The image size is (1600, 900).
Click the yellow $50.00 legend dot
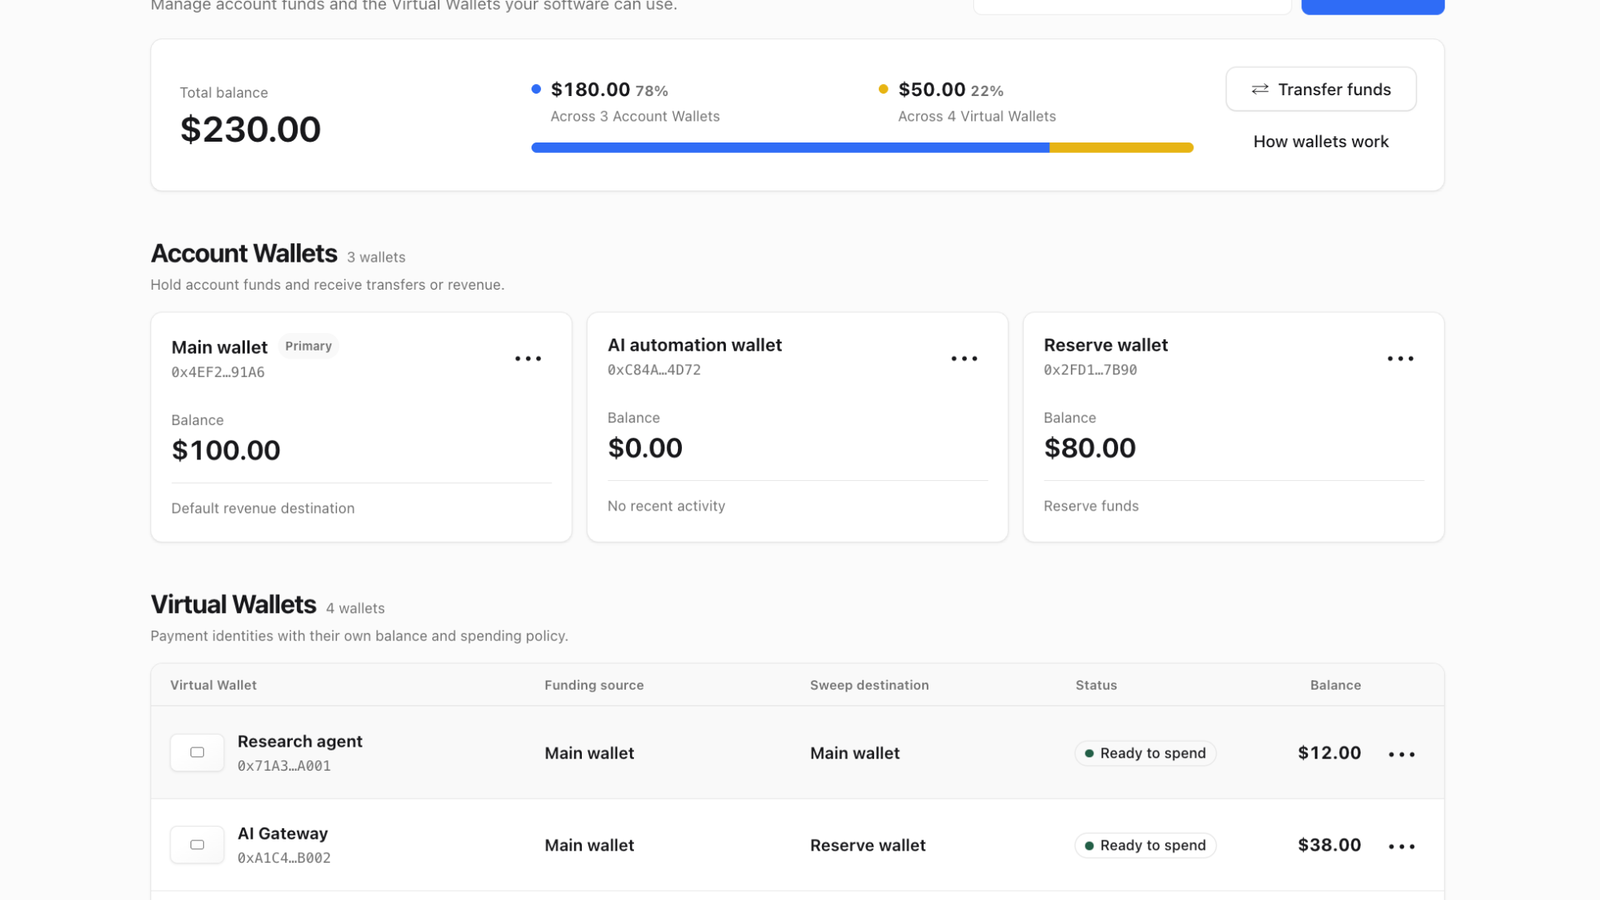click(x=883, y=89)
